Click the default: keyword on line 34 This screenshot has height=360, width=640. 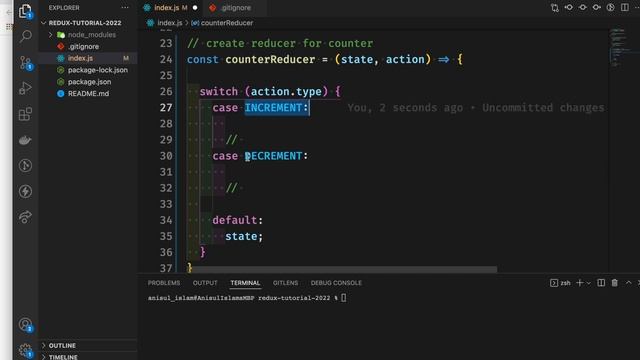tap(238, 220)
